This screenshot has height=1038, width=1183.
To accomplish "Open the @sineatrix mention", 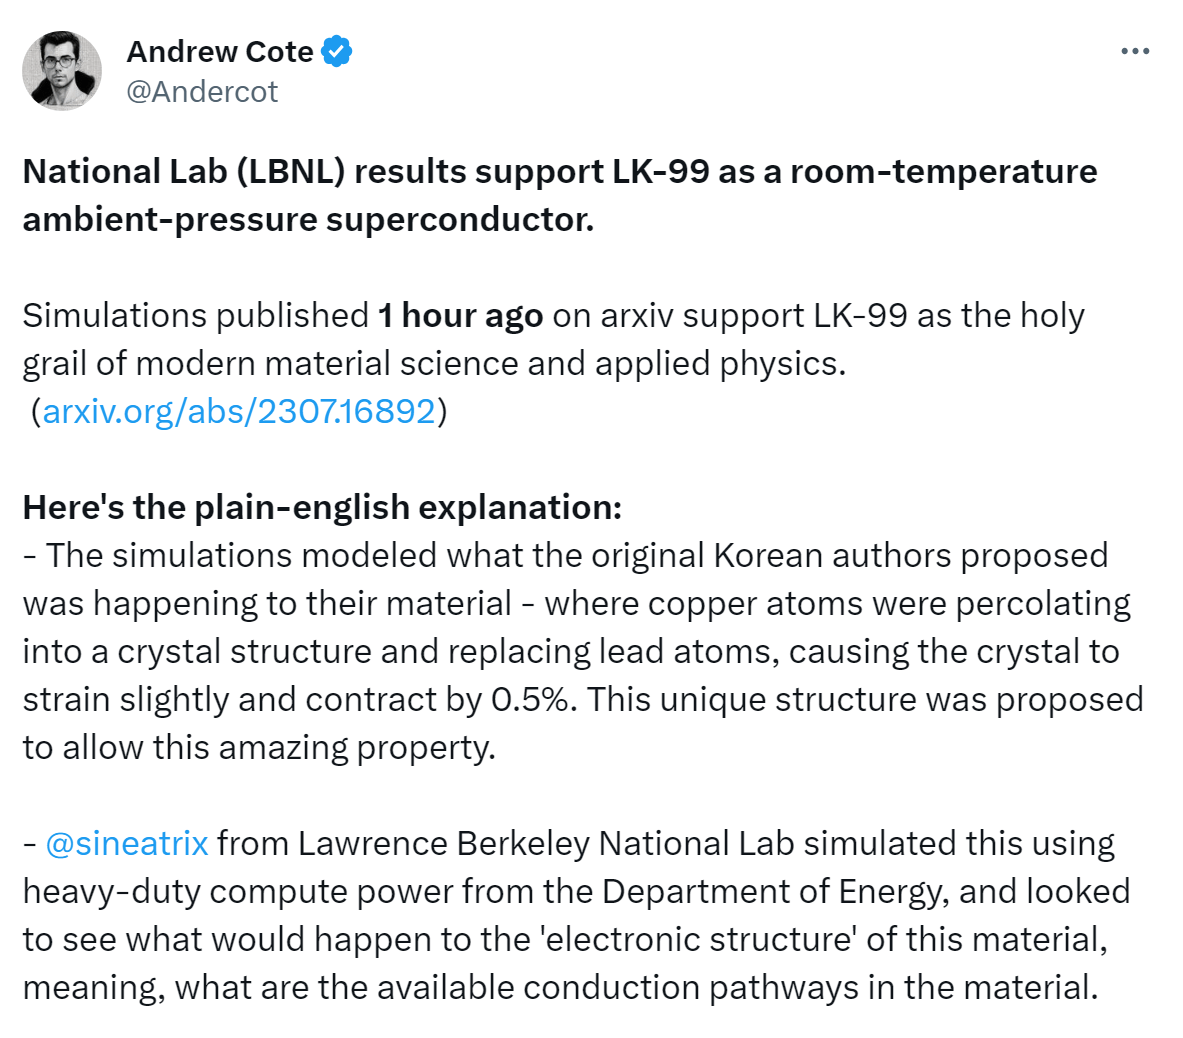I will pos(127,843).
